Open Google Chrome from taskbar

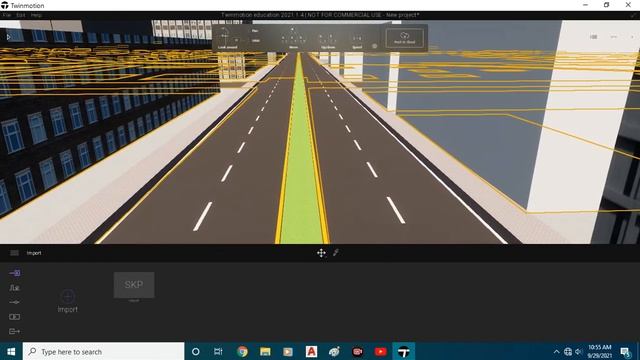pyautogui.click(x=242, y=351)
